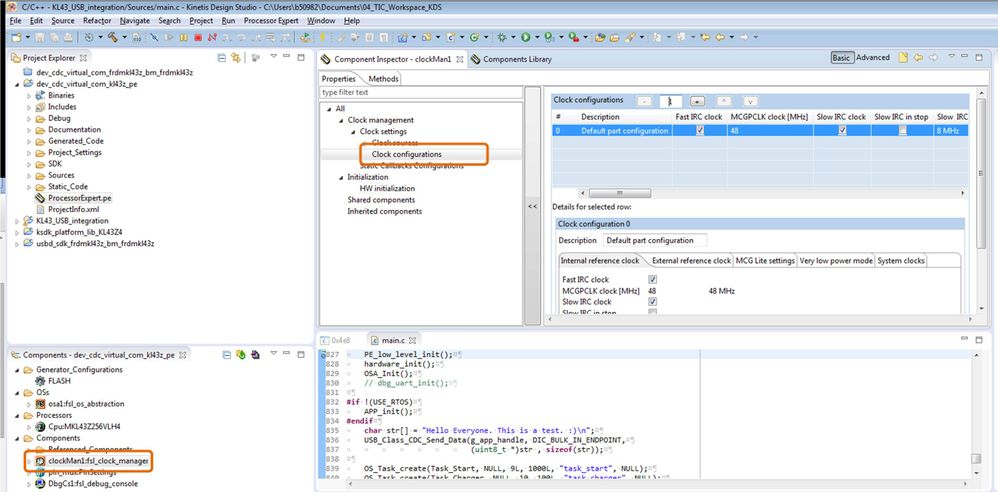Select Clock configurations in the properties tree
Viewport: 998px width, 492px height.
(406, 154)
